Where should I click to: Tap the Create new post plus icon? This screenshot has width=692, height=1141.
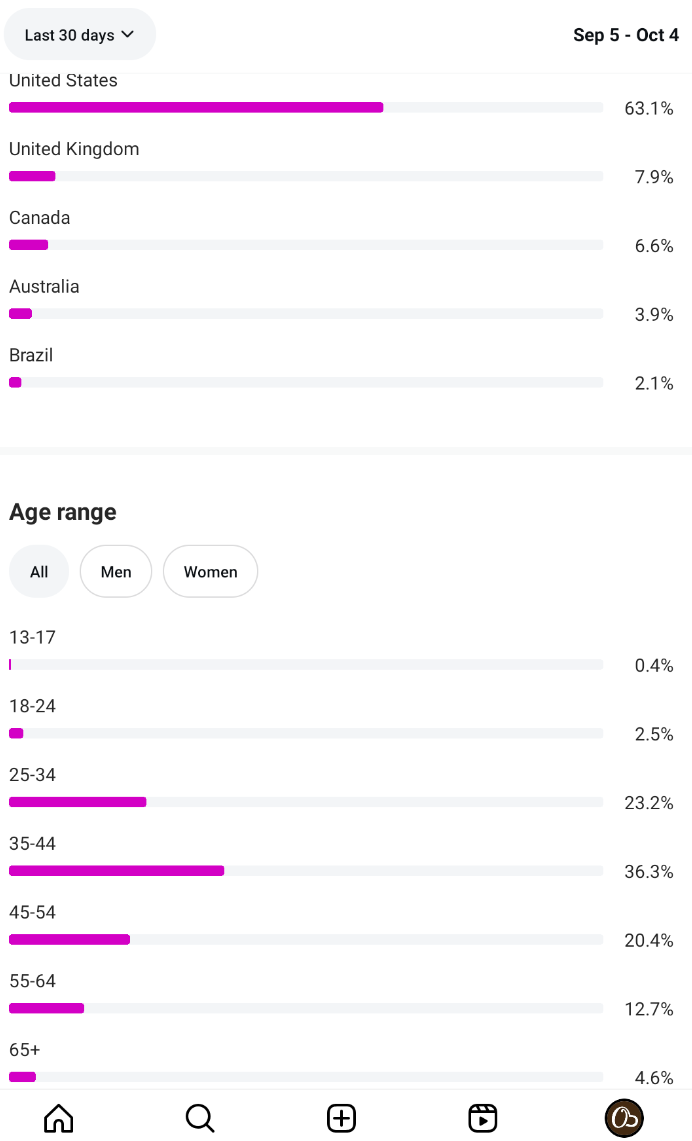click(342, 1118)
